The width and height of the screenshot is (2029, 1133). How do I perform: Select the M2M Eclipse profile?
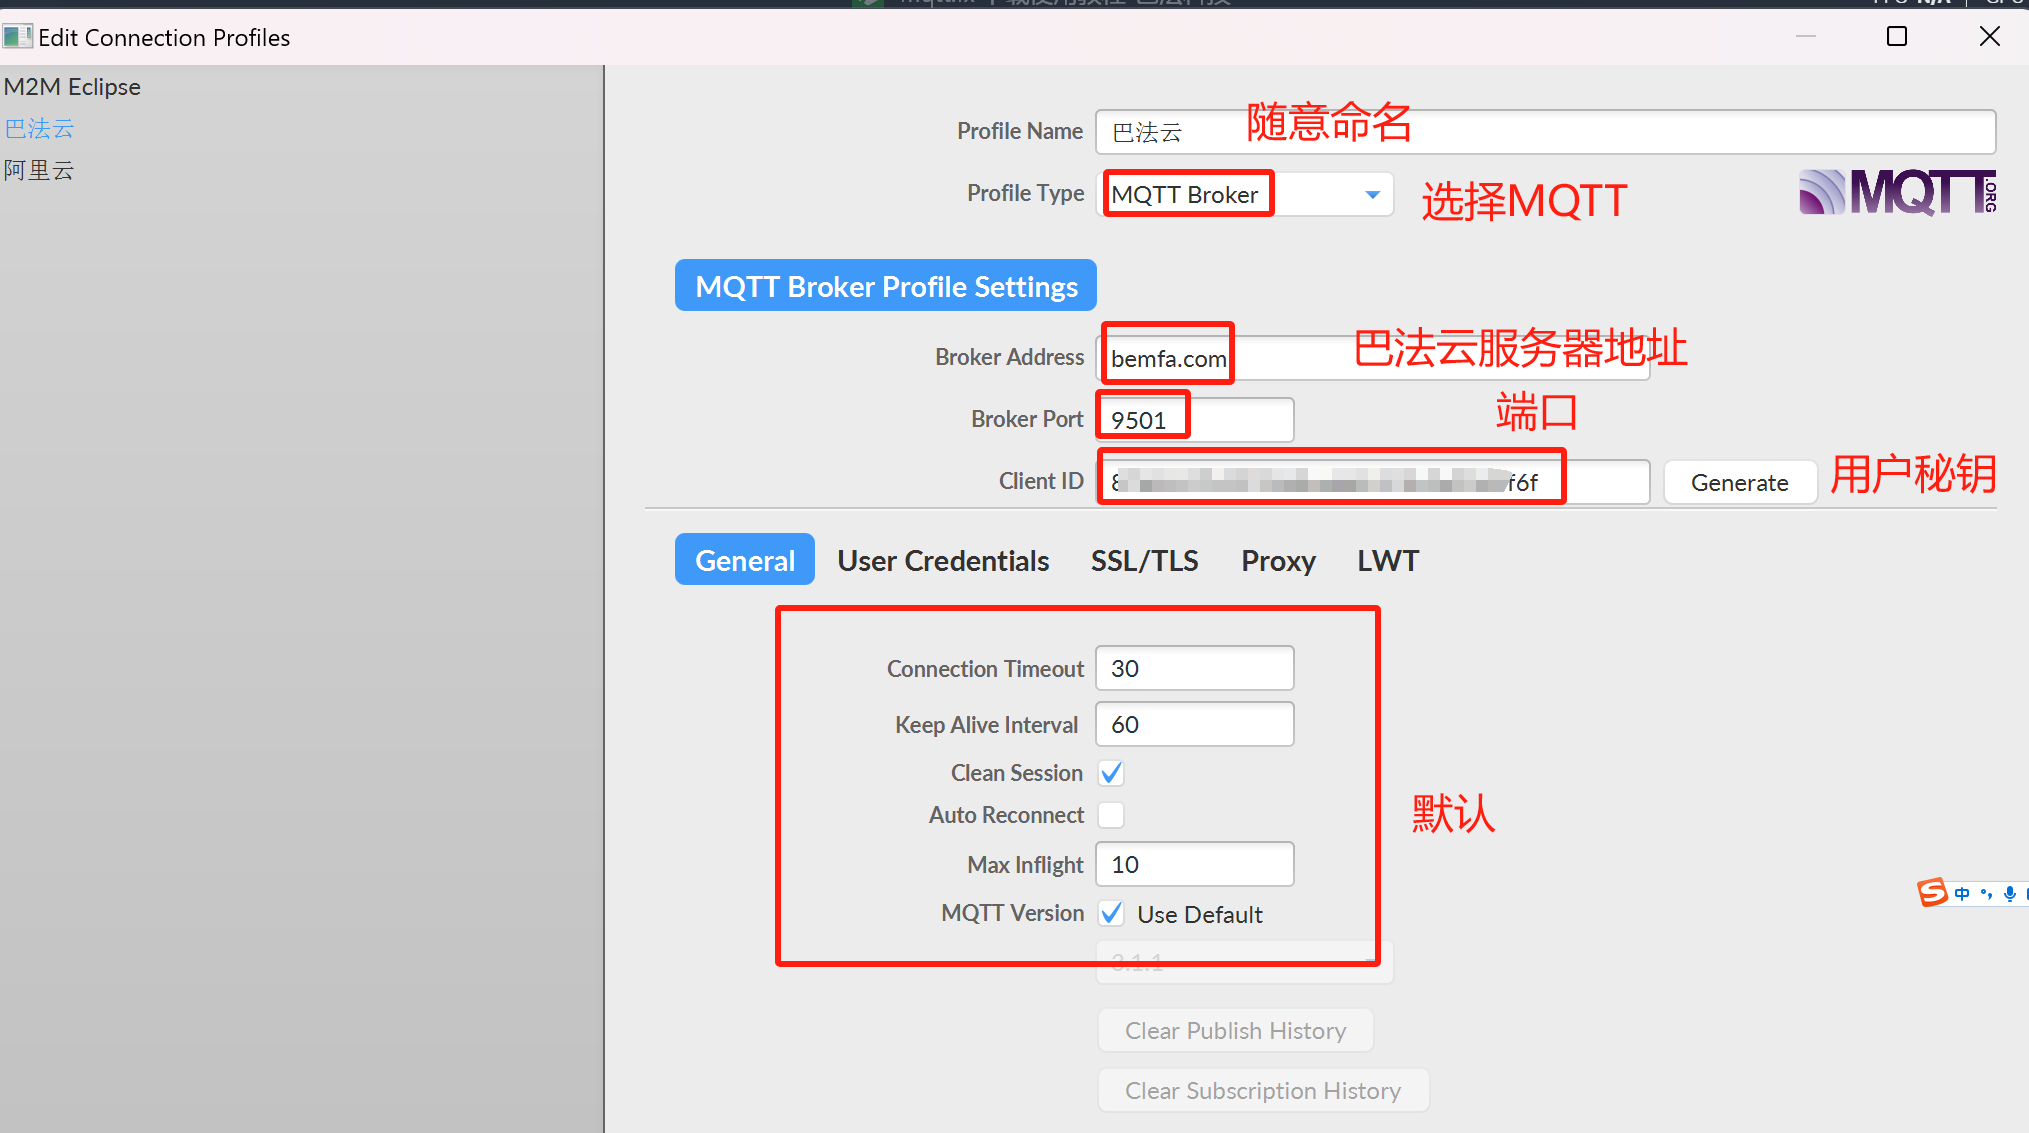[72, 87]
